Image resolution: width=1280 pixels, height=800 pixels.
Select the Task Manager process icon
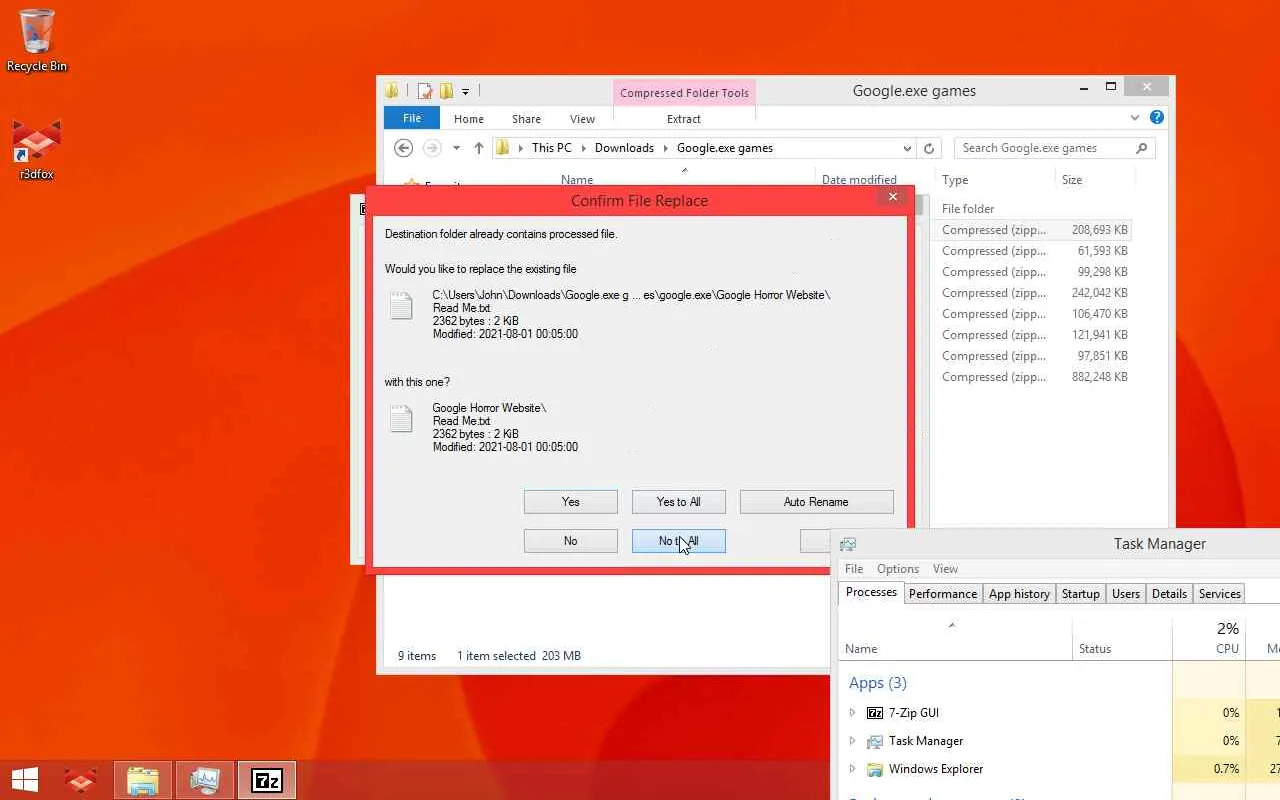click(x=875, y=741)
